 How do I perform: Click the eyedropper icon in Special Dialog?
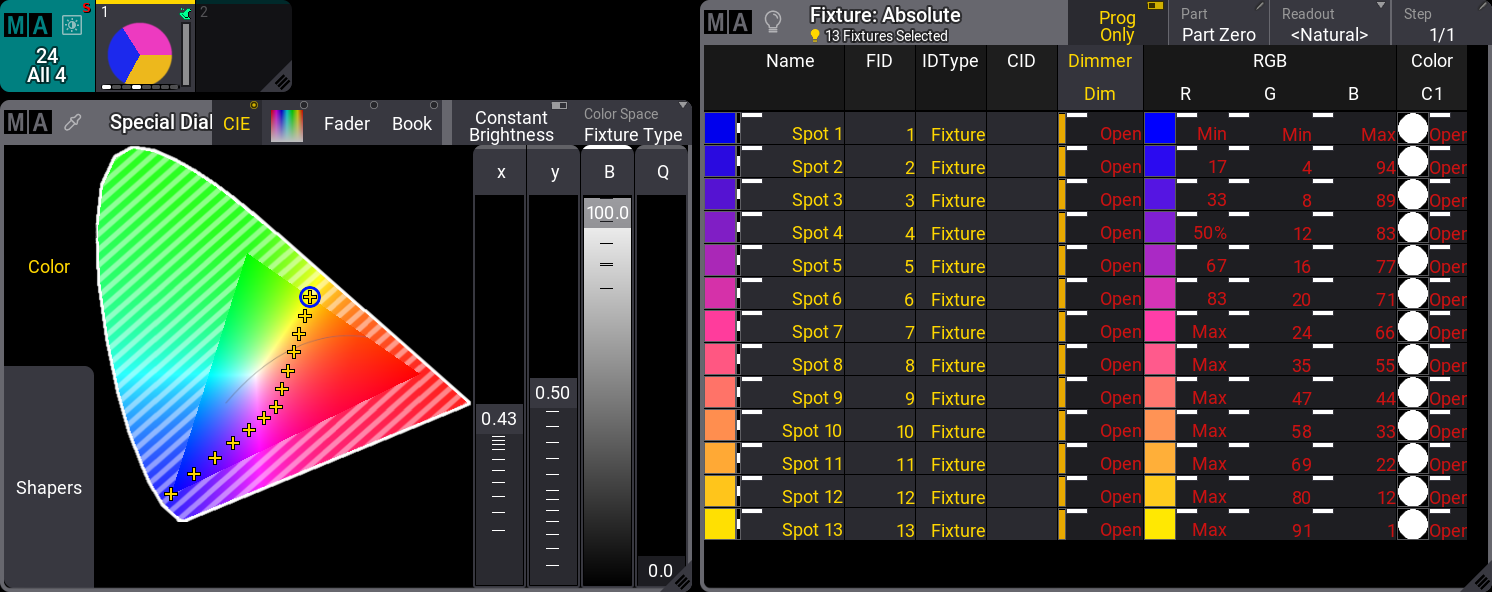click(x=73, y=123)
